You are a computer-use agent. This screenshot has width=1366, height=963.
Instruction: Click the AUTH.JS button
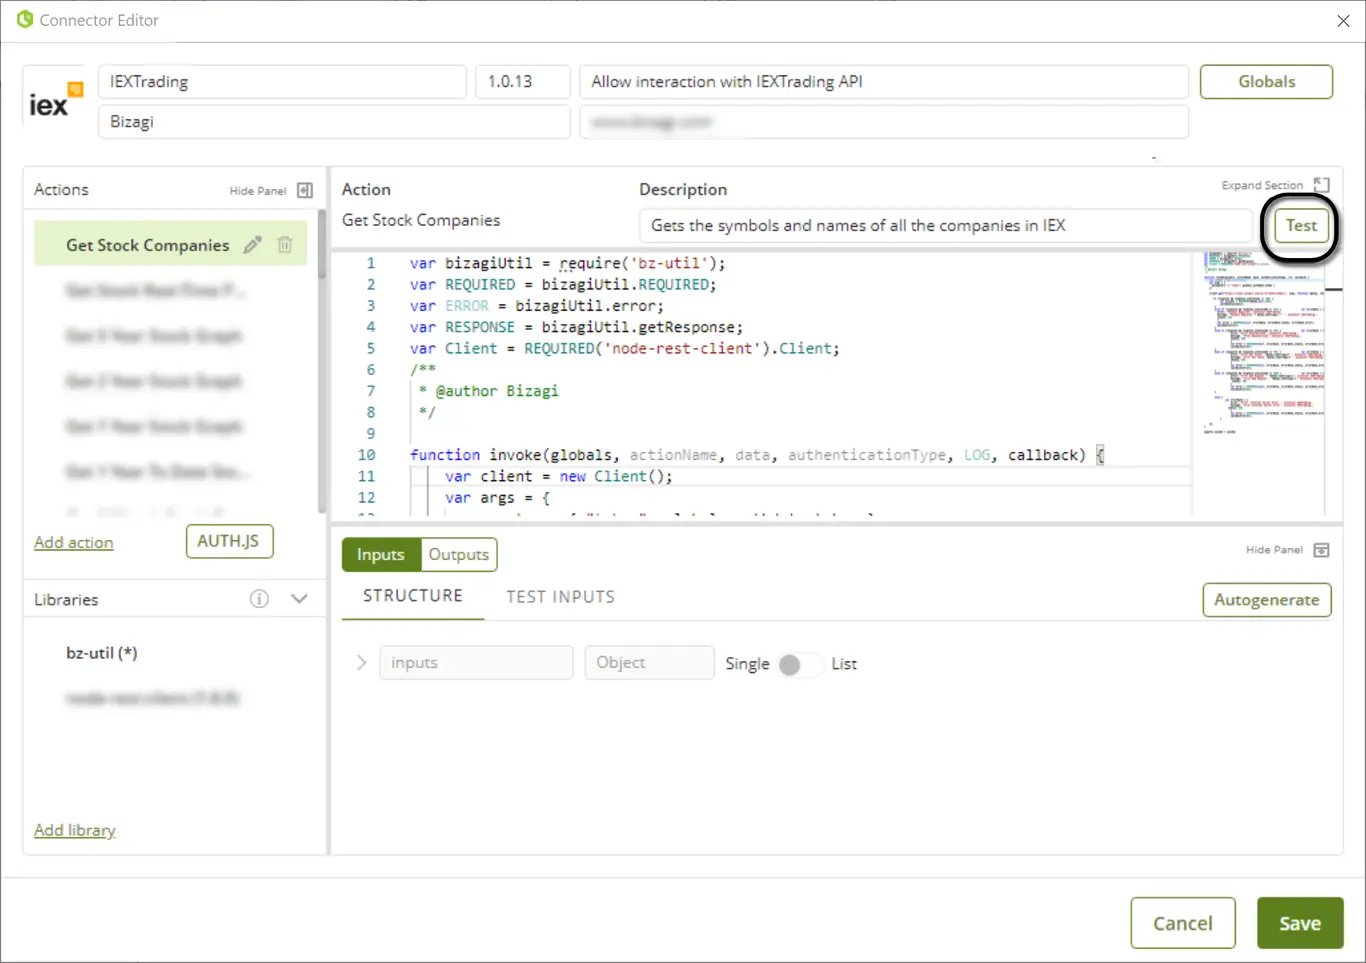coord(229,541)
